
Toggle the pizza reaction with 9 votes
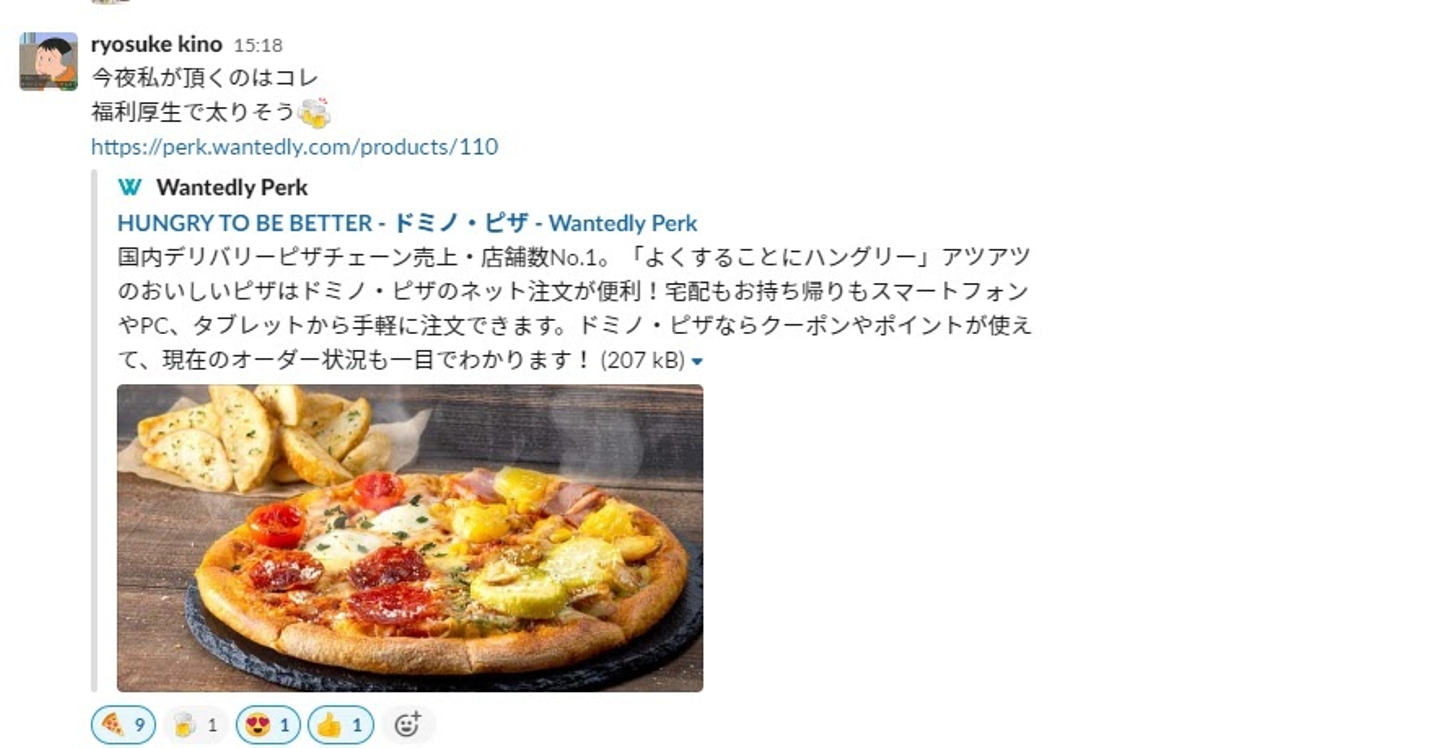coord(123,725)
